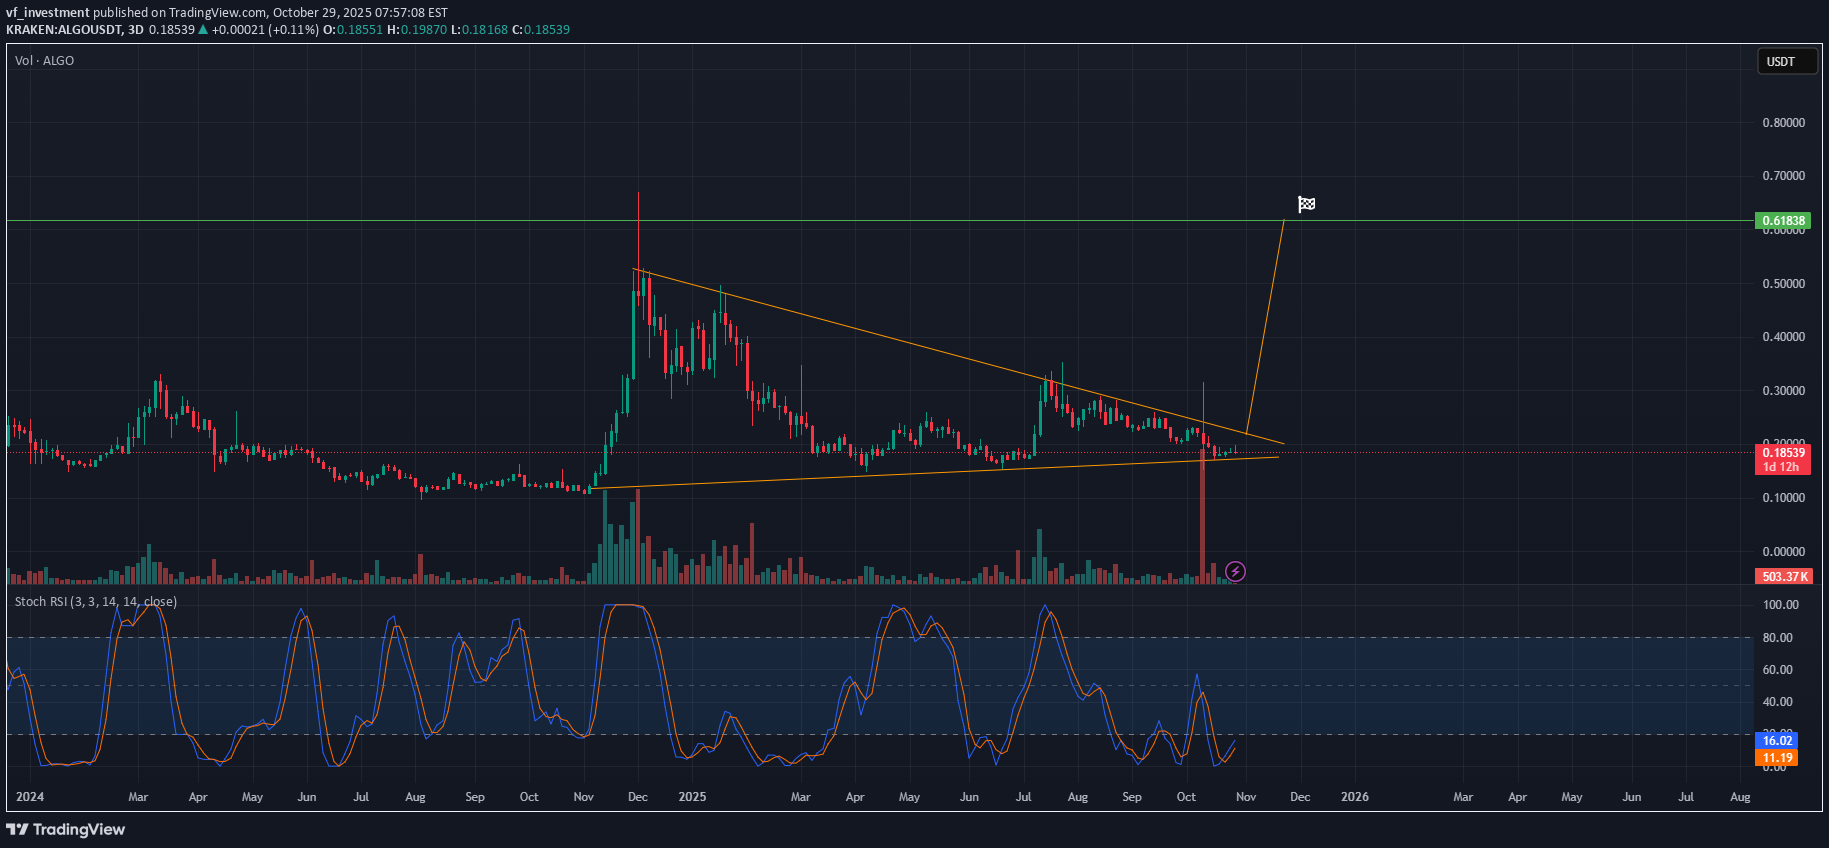This screenshot has height=848, width=1829.
Task: Click the C:0.18539 close value
Action: [x=541, y=30]
